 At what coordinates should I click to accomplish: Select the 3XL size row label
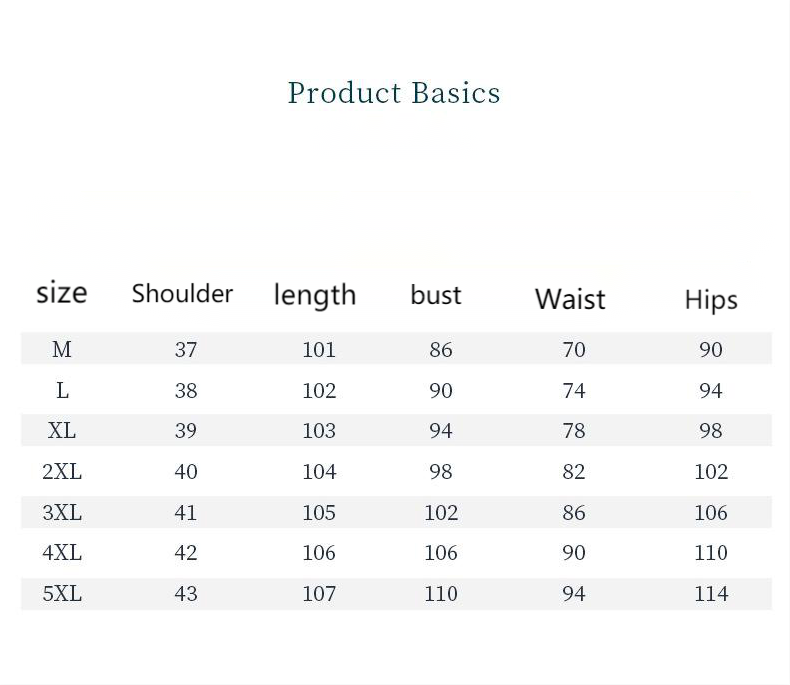coord(62,513)
